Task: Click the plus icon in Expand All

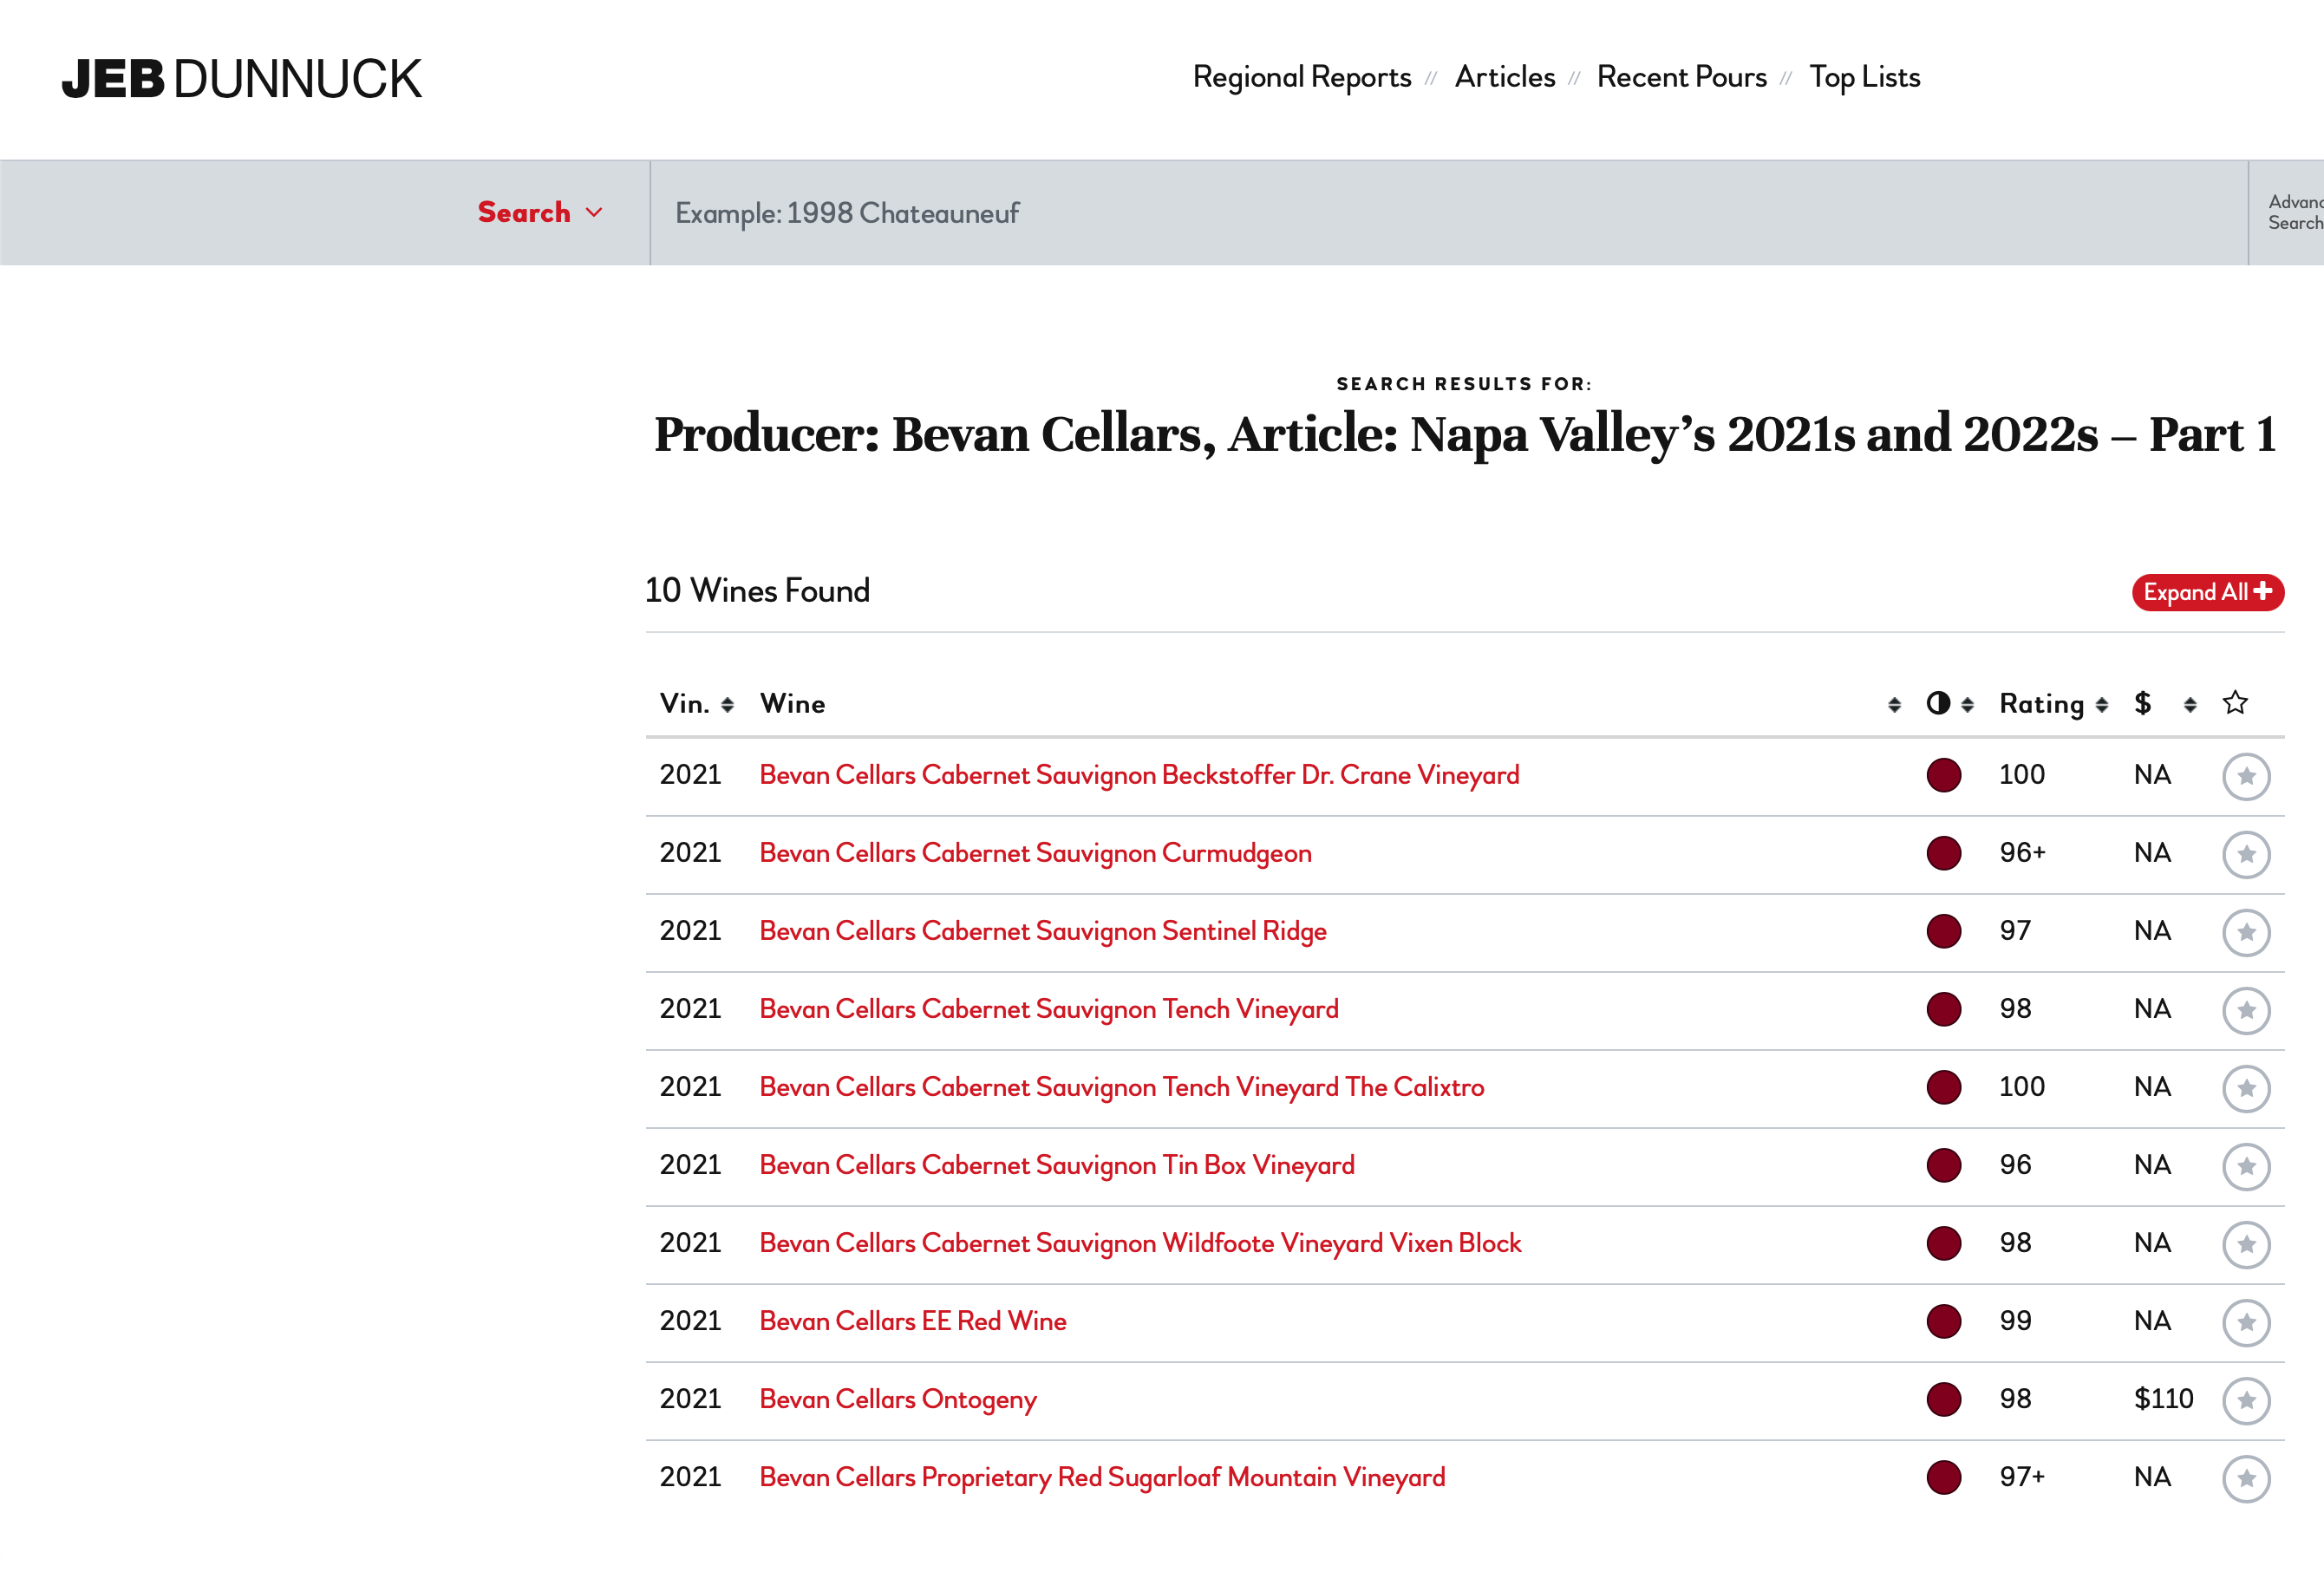Action: (2262, 591)
